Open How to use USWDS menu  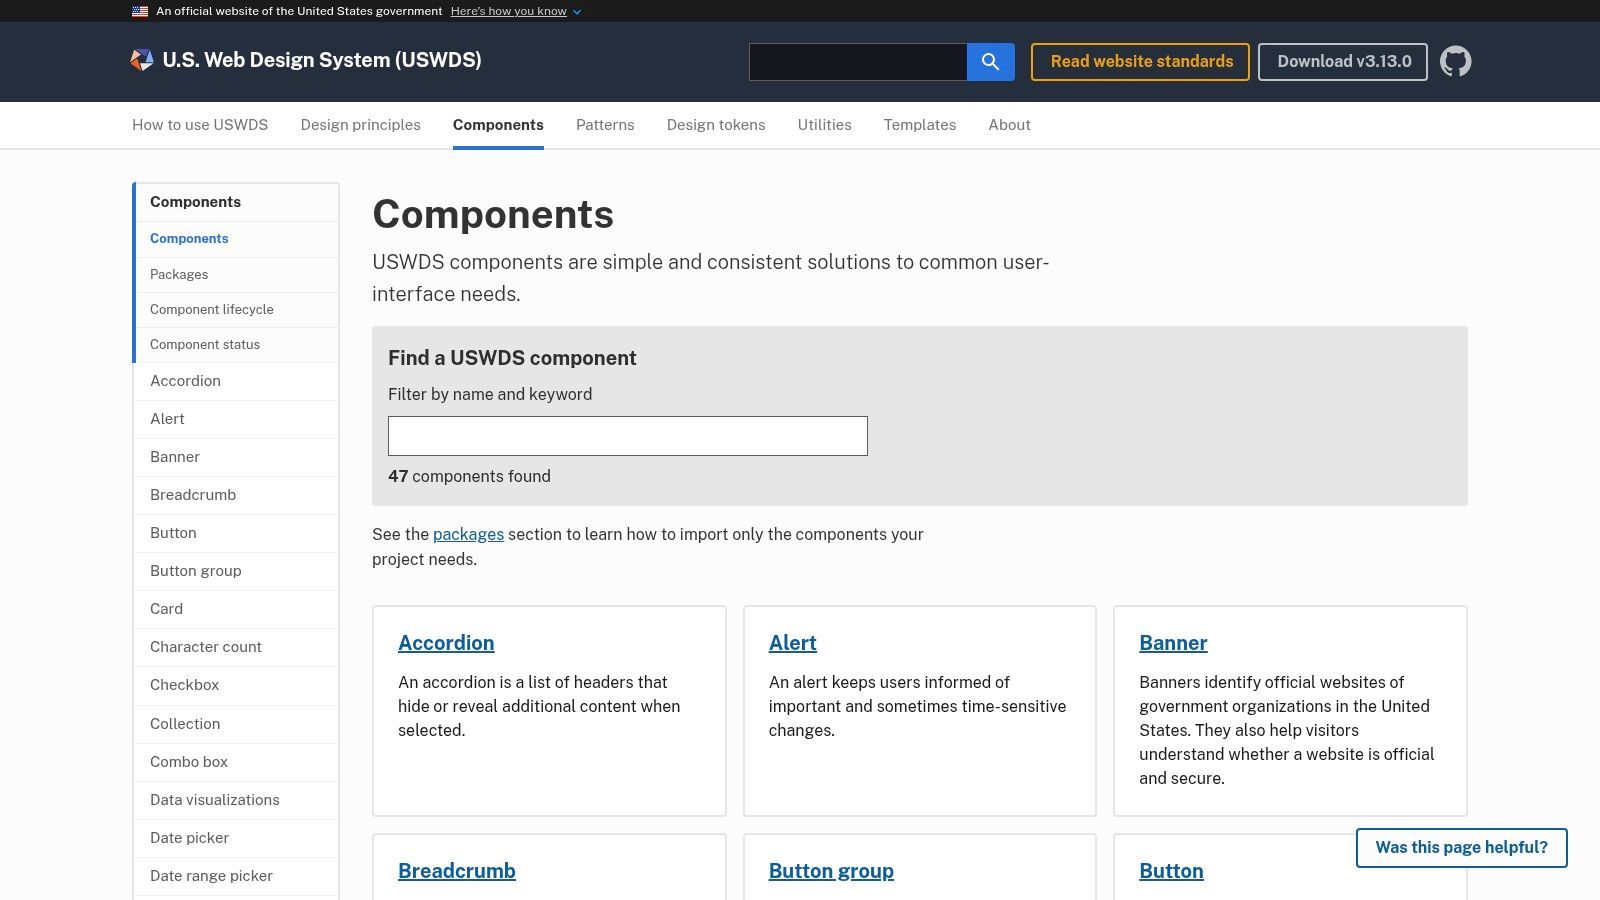(x=200, y=125)
